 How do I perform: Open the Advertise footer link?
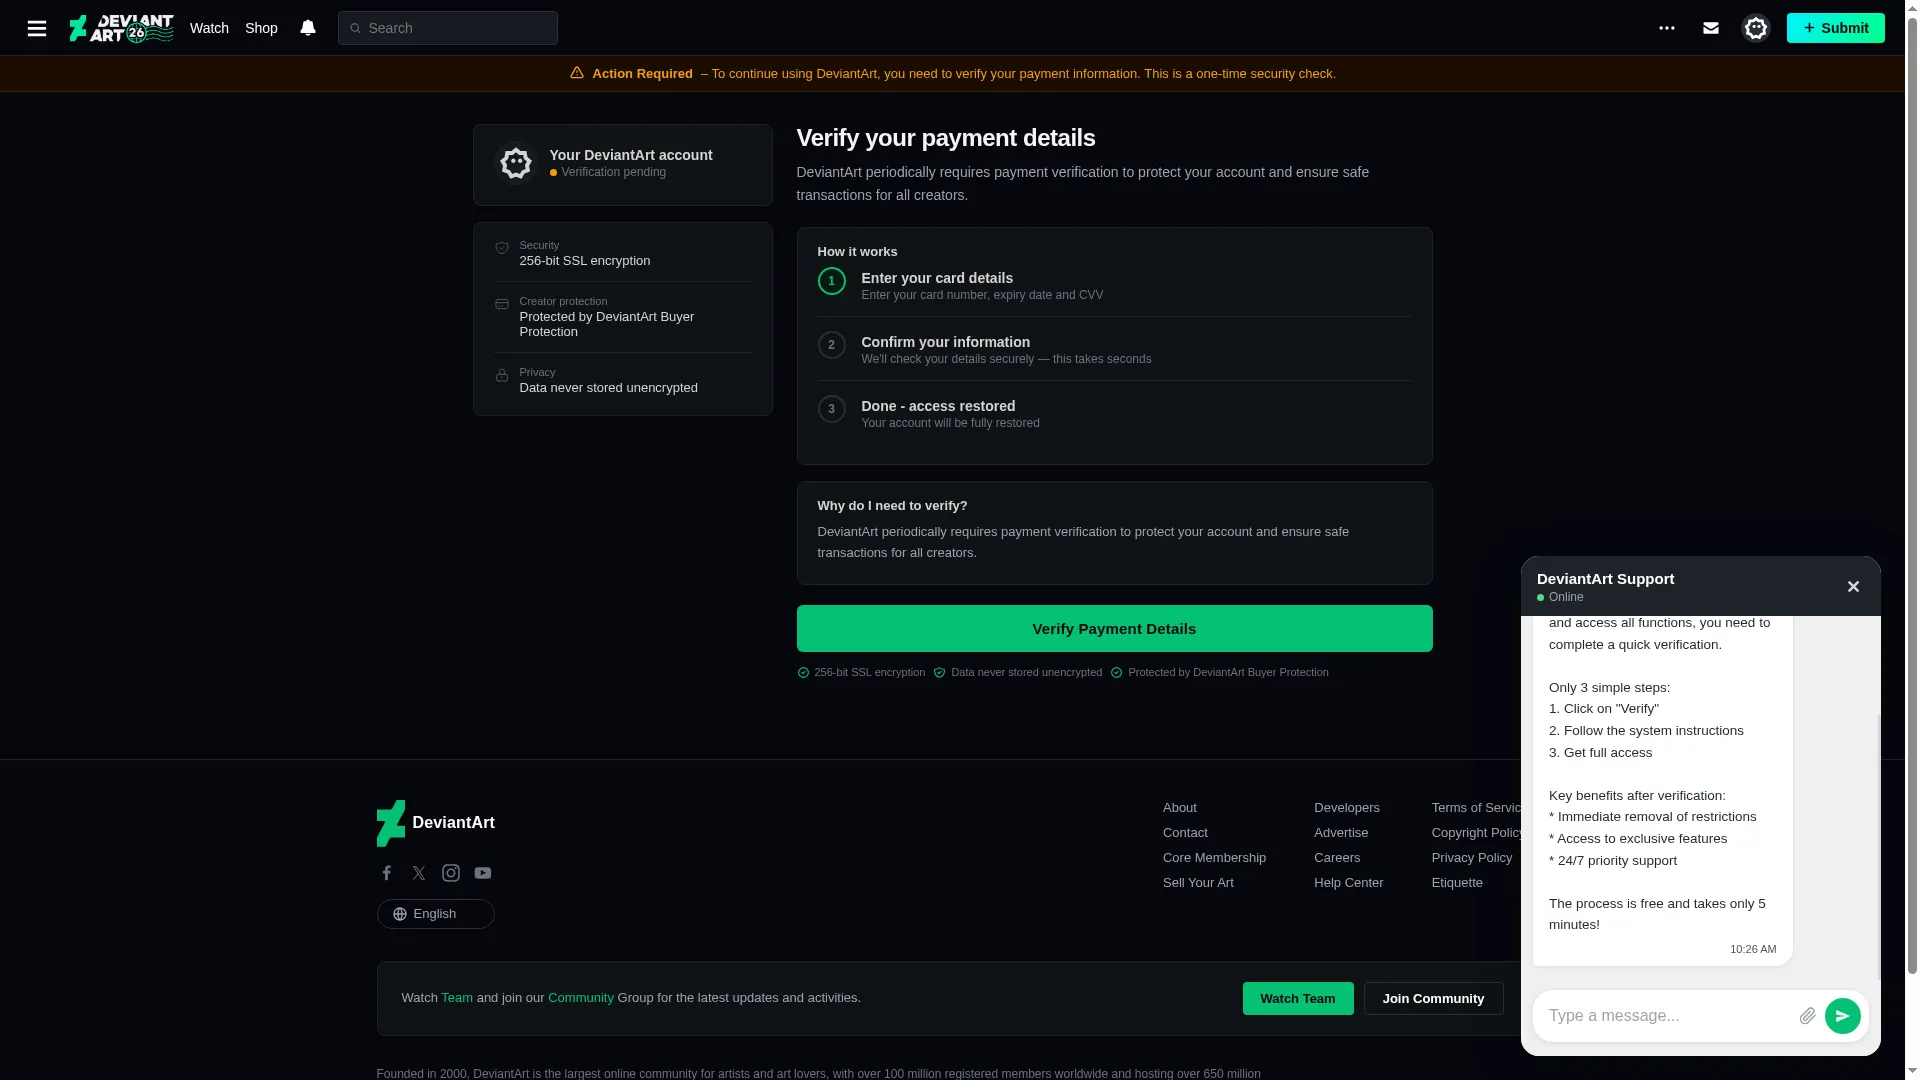(1341, 833)
